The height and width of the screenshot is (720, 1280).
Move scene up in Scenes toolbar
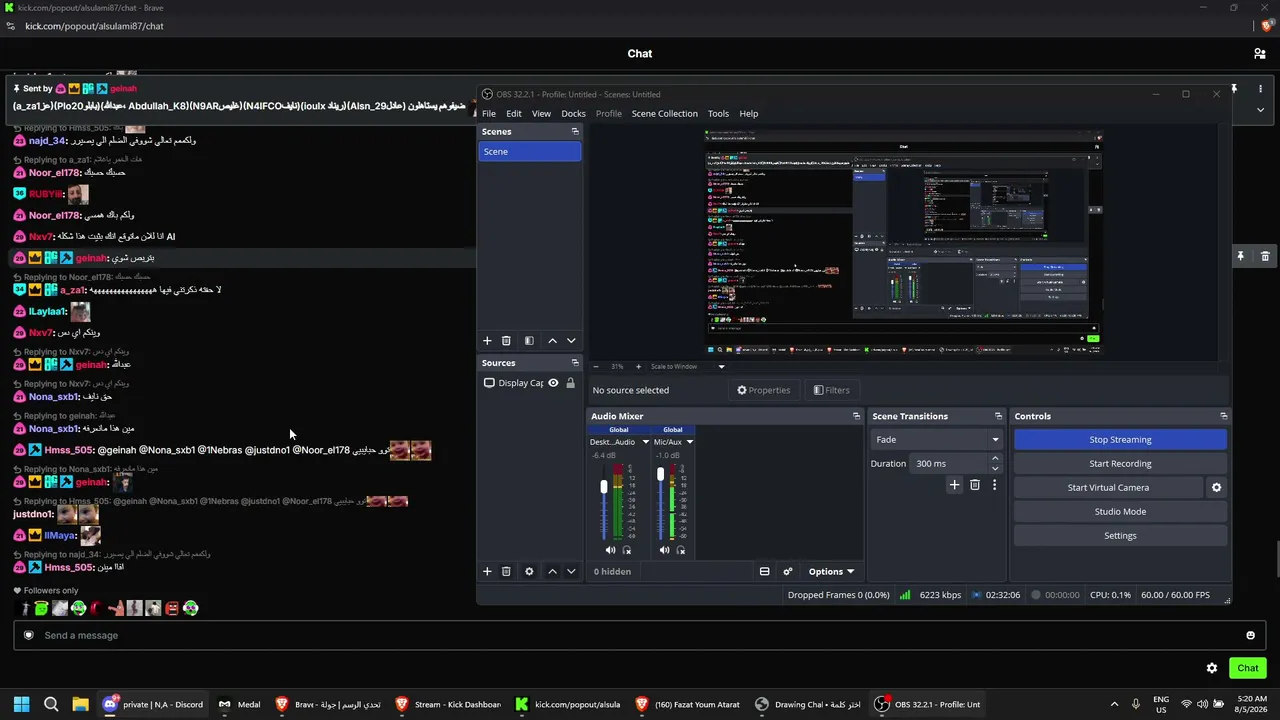552,341
